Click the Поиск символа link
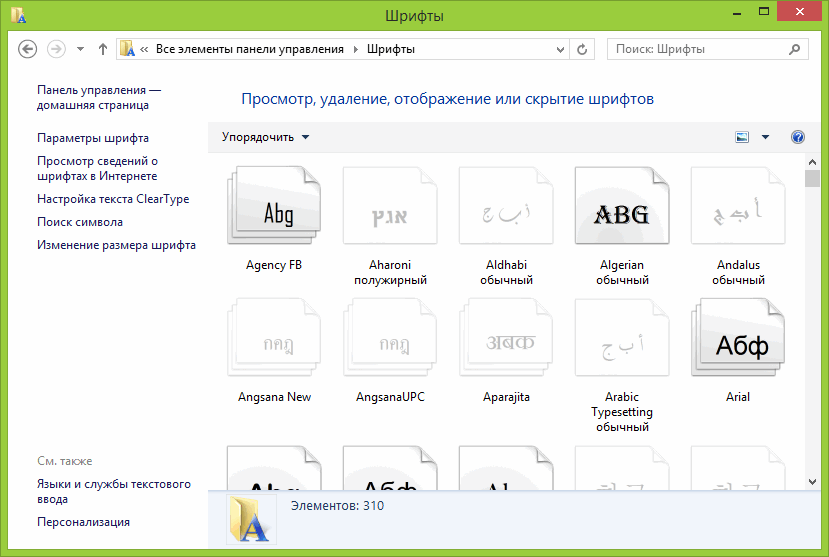The width and height of the screenshot is (829, 557). [80, 222]
